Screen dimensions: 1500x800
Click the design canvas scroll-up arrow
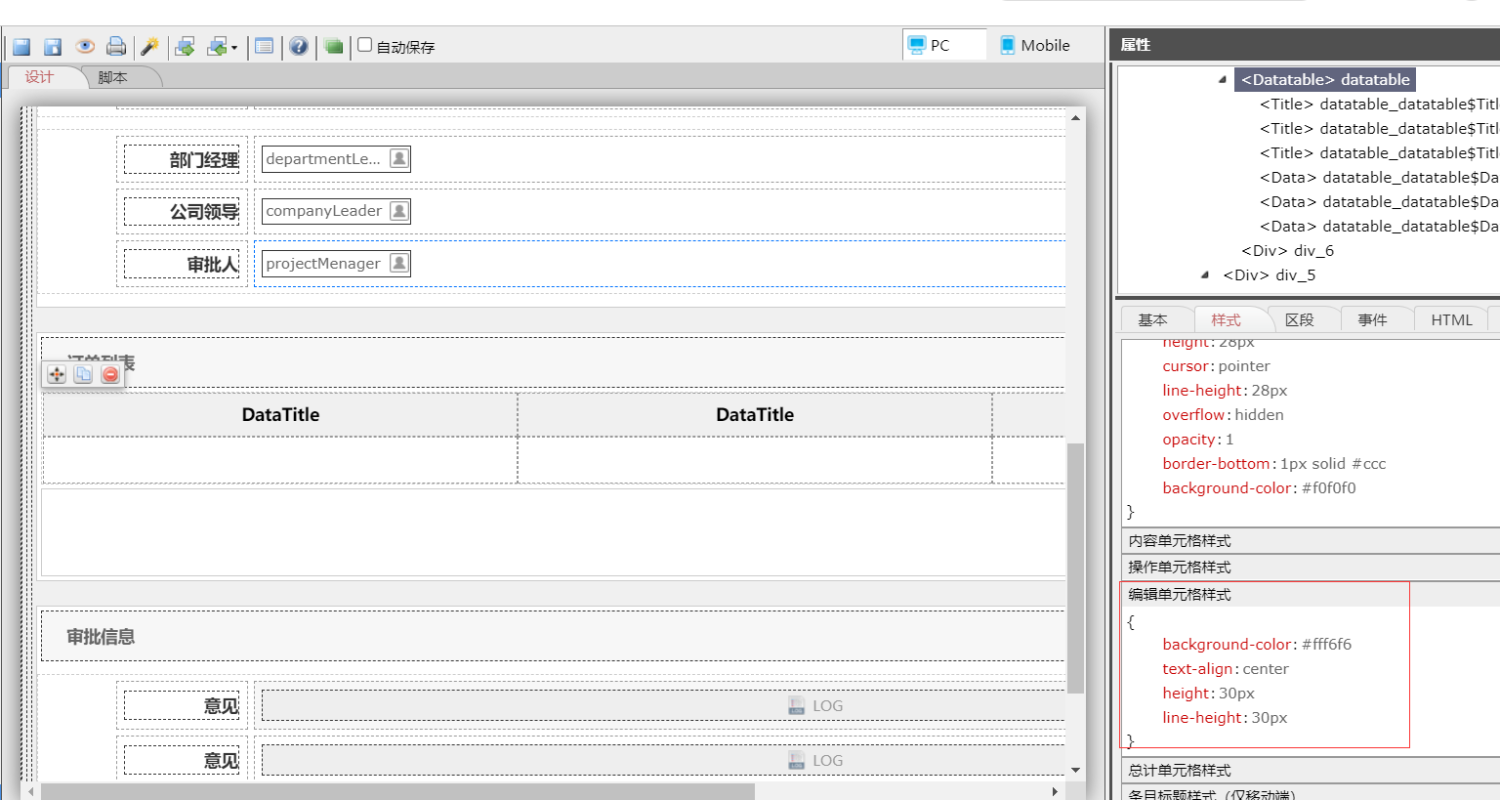(1076, 118)
